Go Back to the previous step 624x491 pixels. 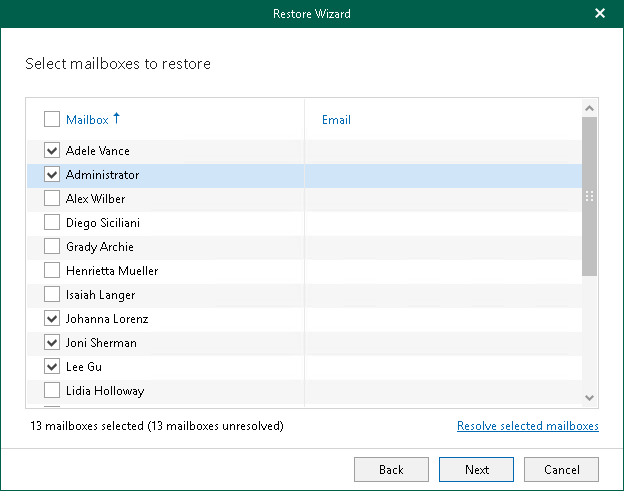pyautogui.click(x=391, y=469)
